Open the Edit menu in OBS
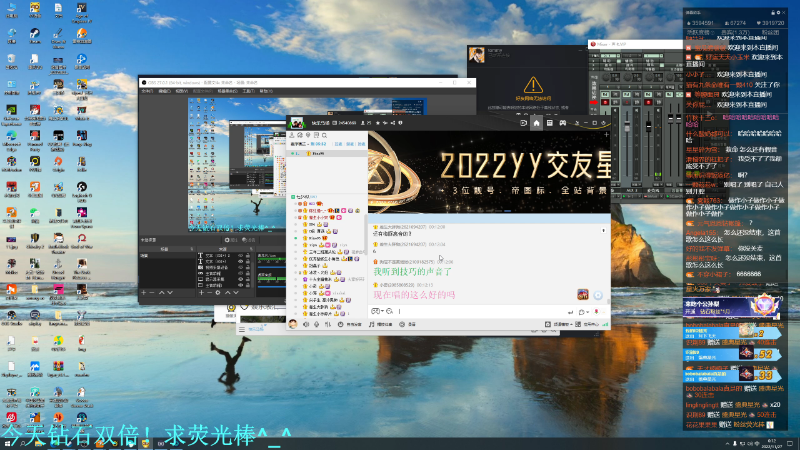 tap(164, 91)
